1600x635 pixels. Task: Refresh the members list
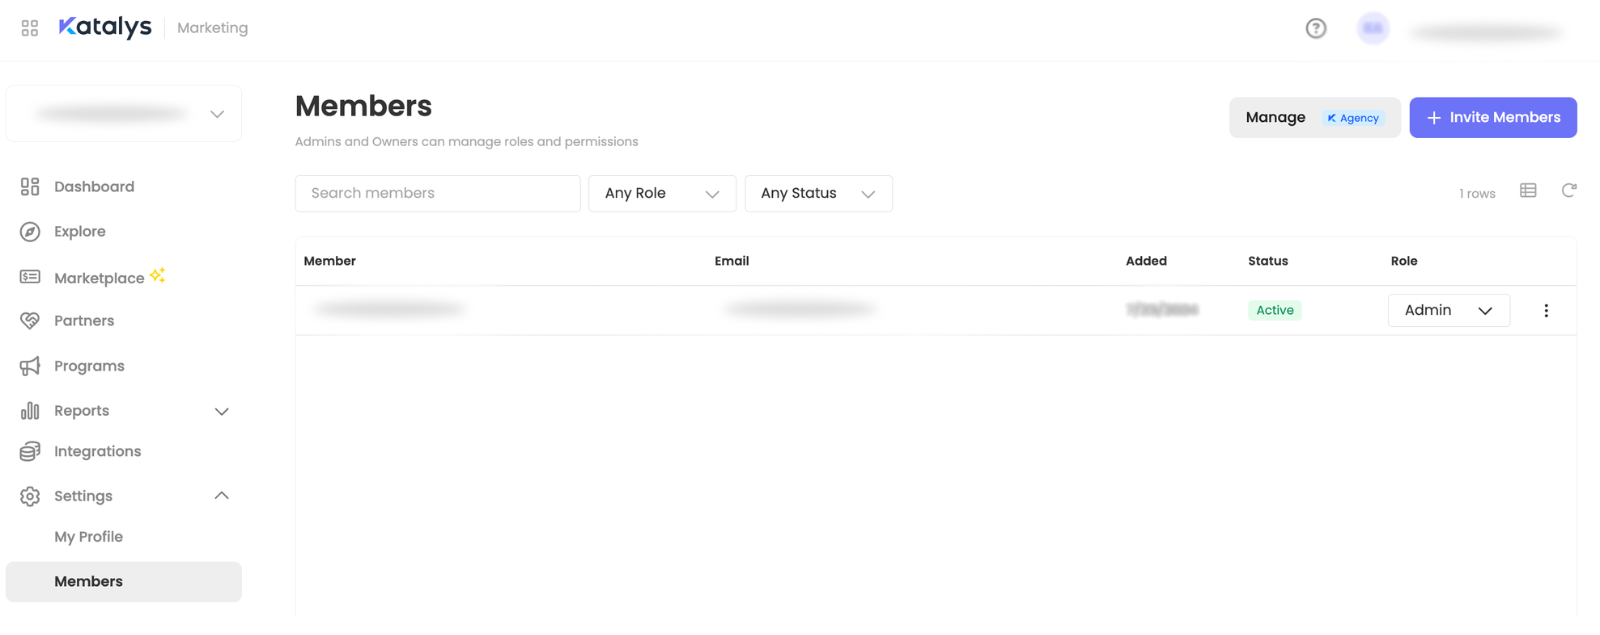(1569, 191)
